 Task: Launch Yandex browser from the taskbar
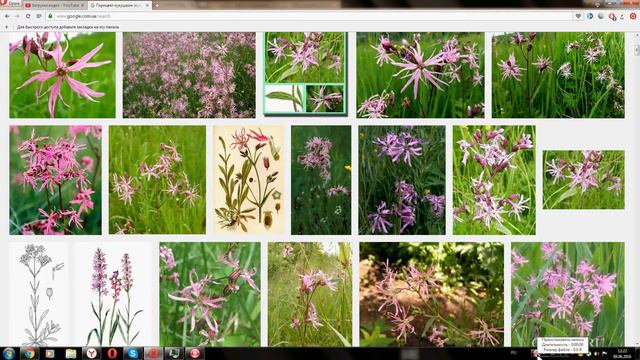(x=92, y=353)
